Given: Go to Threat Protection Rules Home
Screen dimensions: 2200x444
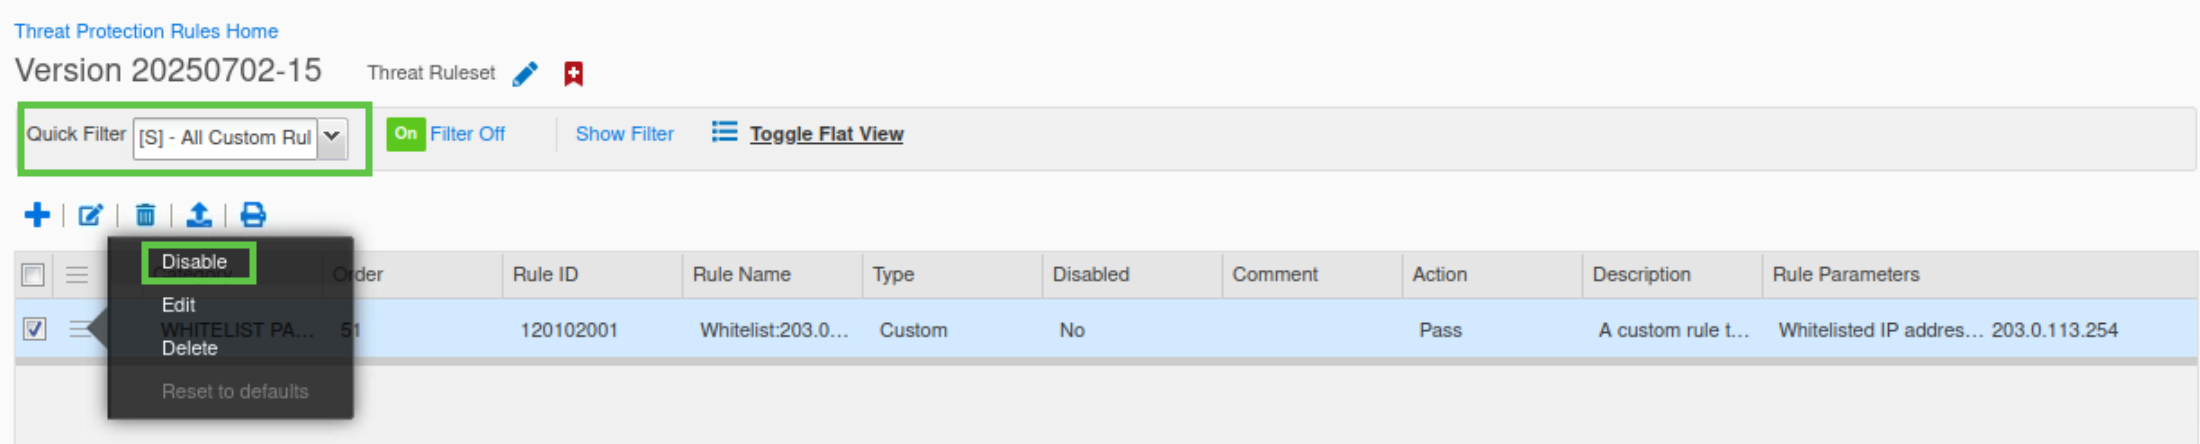Looking at the screenshot, I should click(x=146, y=31).
